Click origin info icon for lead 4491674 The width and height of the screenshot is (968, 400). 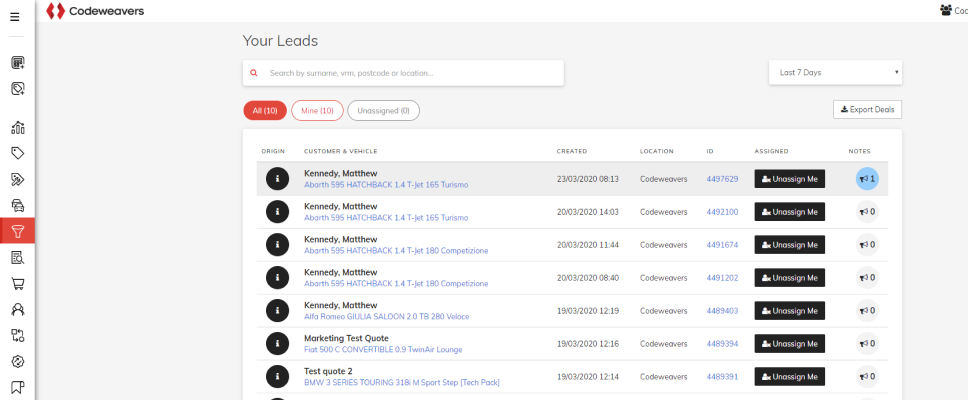click(x=278, y=245)
